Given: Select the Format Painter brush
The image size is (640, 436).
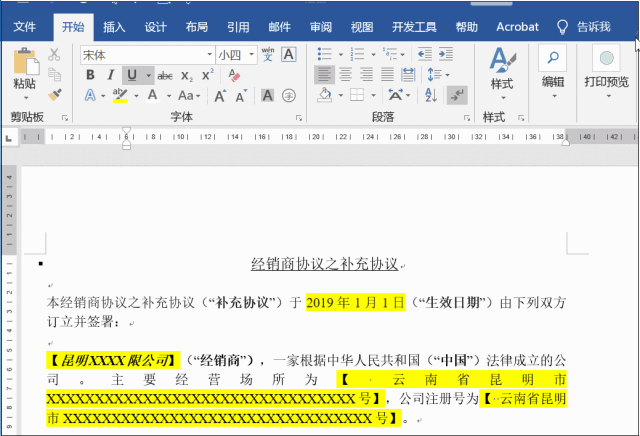Looking at the screenshot, I should (54, 95).
